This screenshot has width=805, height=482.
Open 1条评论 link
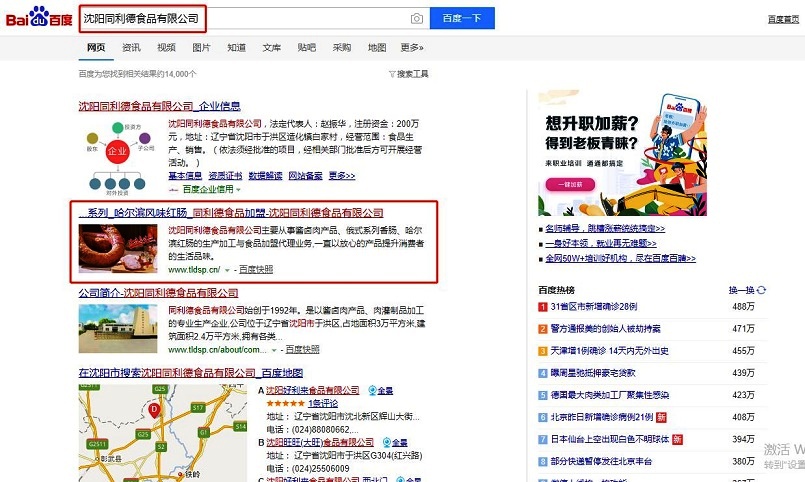(322, 403)
